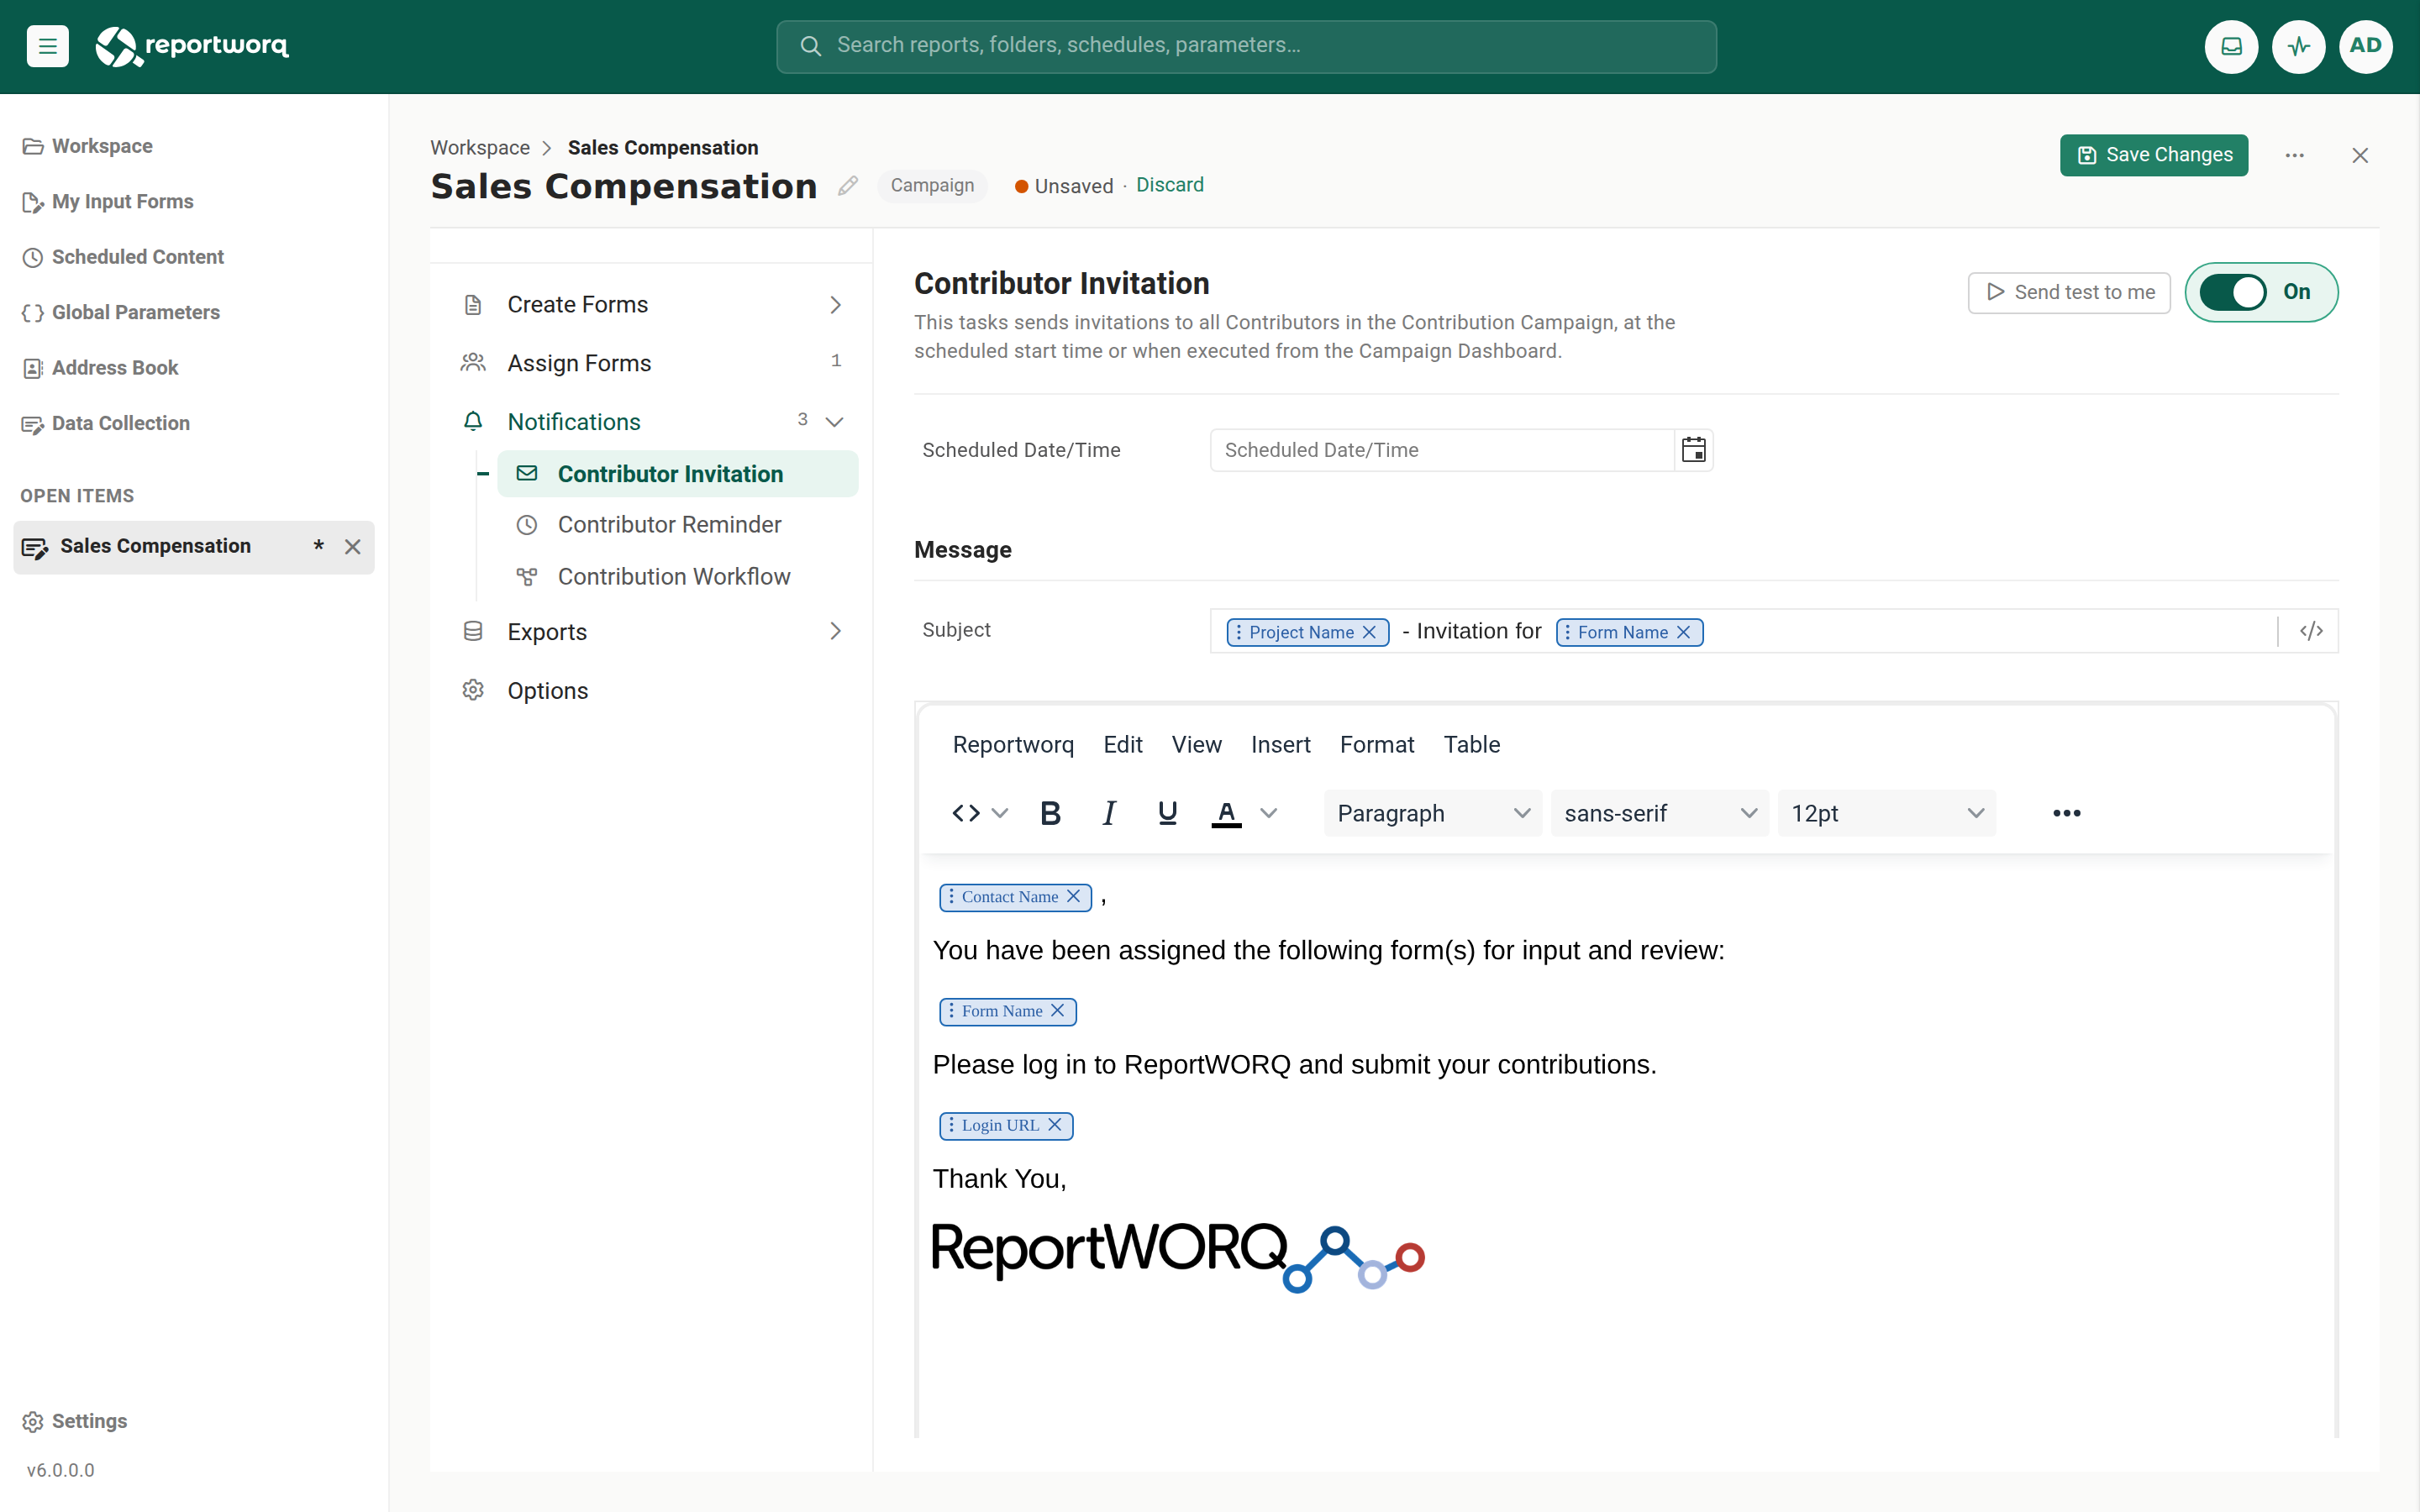
Task: Click the Scheduled Date/Time input field
Action: [1441, 450]
